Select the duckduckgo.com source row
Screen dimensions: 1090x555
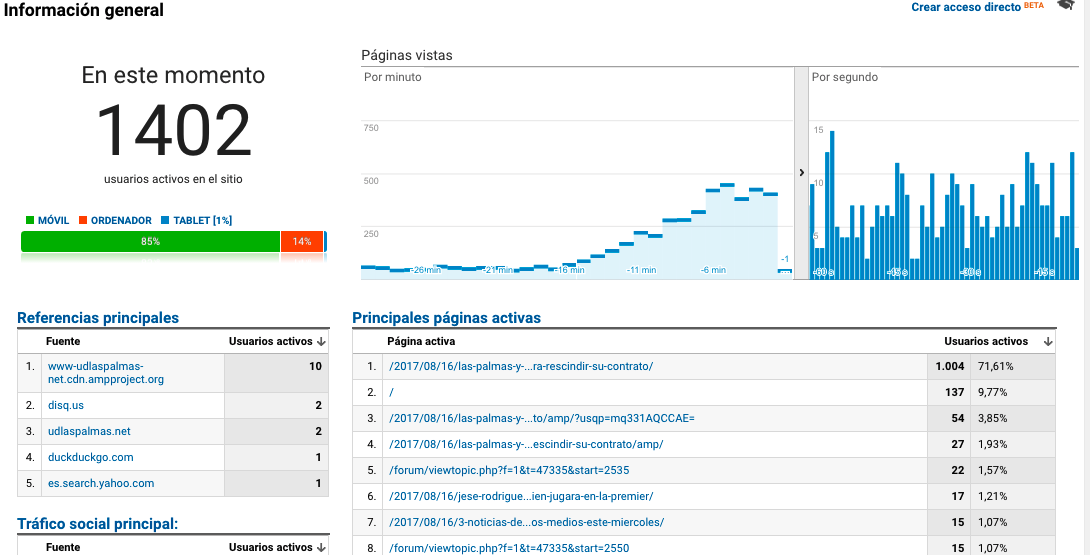(x=90, y=457)
